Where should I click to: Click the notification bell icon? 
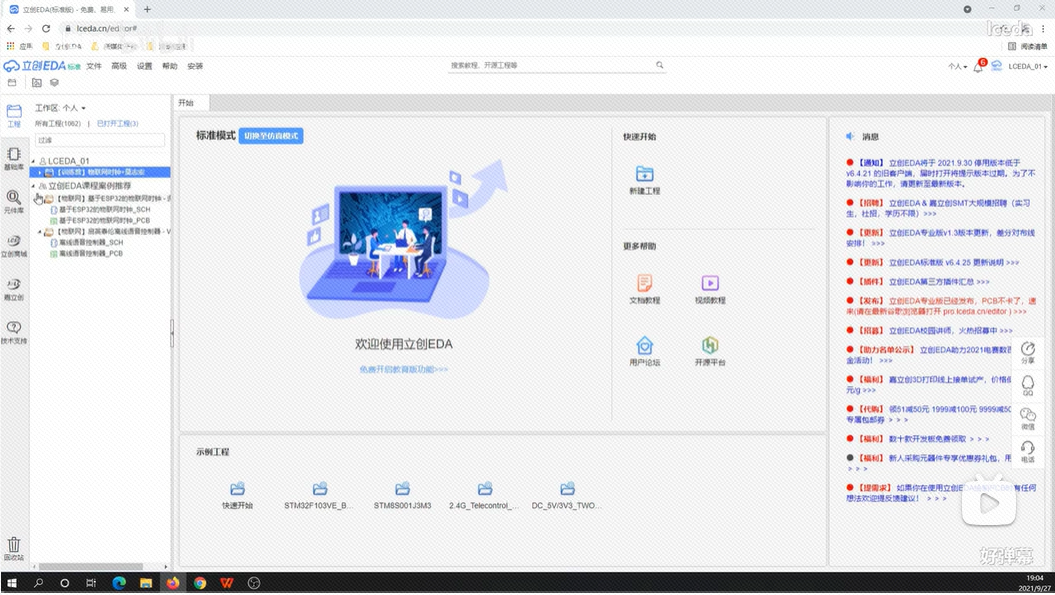(978, 66)
